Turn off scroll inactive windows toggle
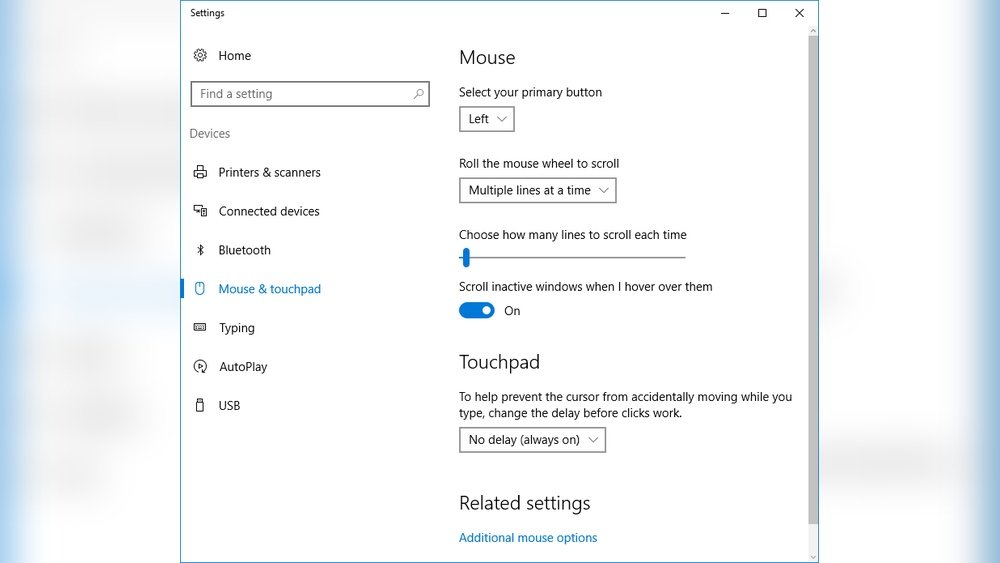This screenshot has width=1000, height=563. [x=476, y=311]
